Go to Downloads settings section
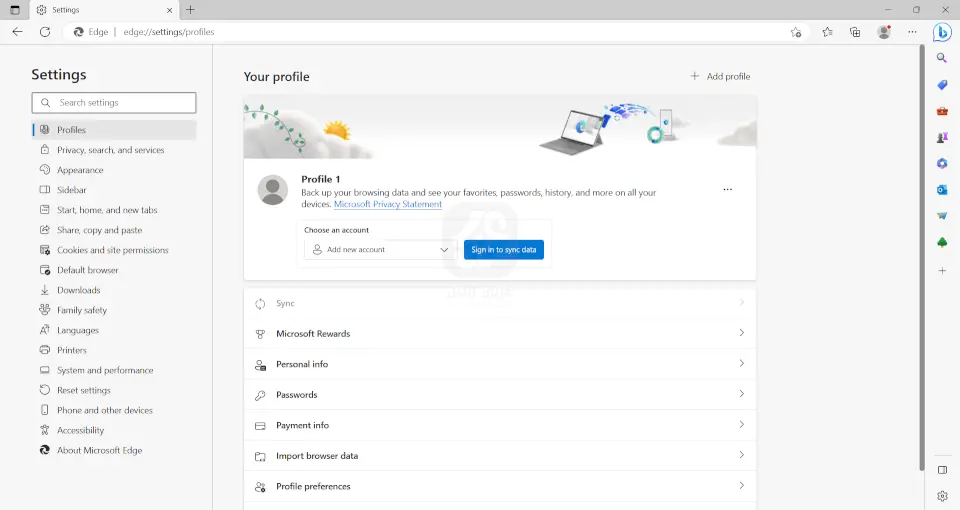 (x=78, y=290)
